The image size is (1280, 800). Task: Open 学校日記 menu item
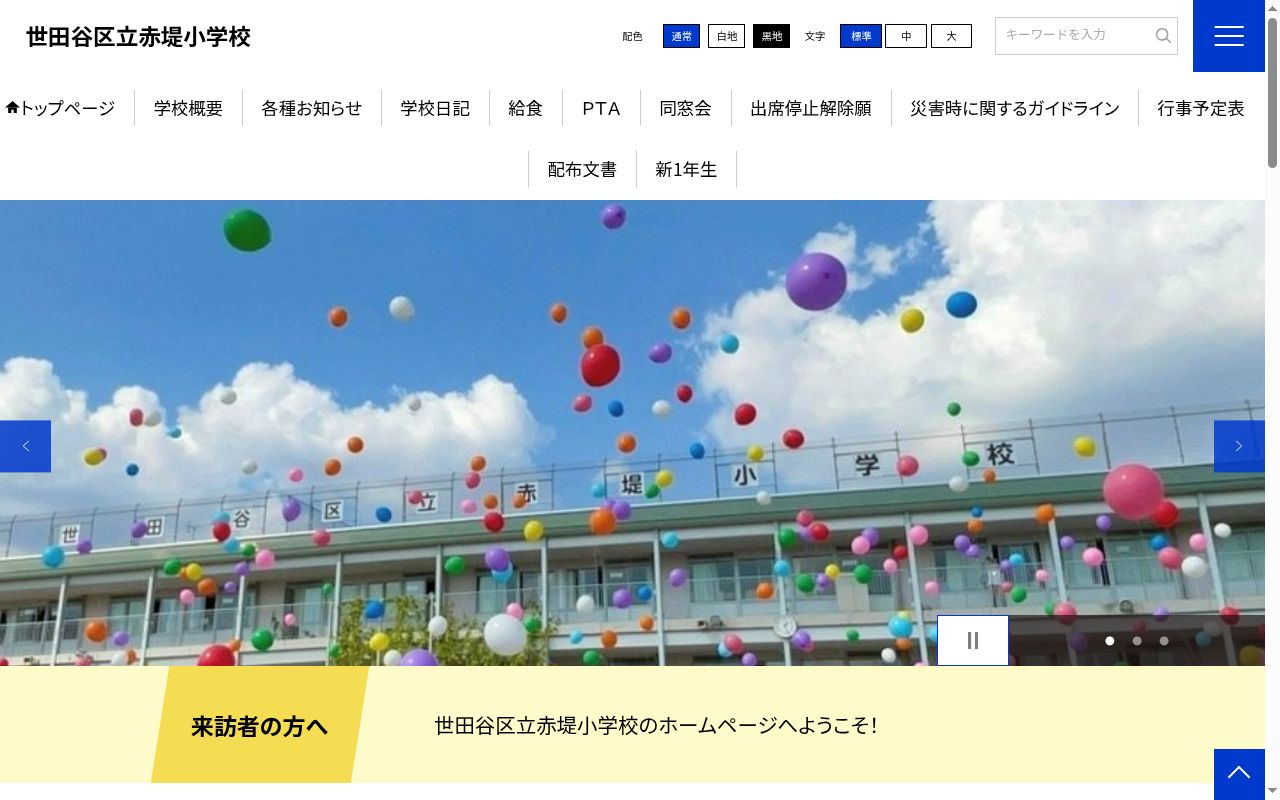(x=435, y=108)
